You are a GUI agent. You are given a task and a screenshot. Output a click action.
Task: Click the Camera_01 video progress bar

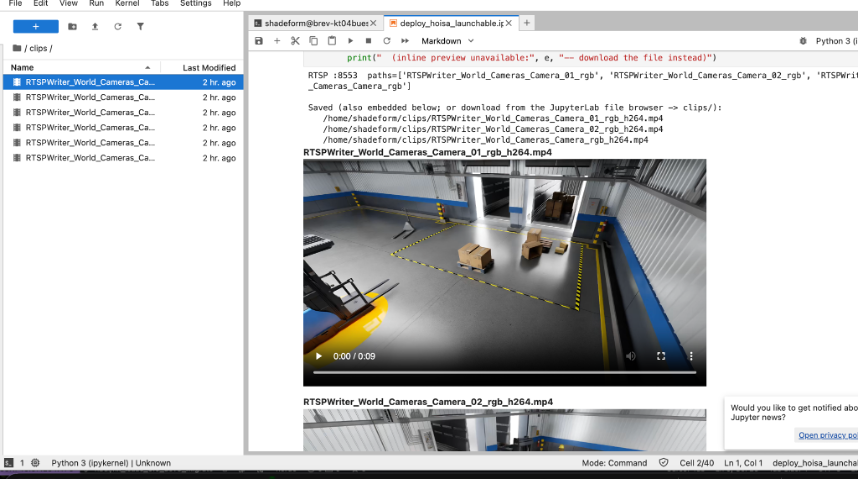505,372
